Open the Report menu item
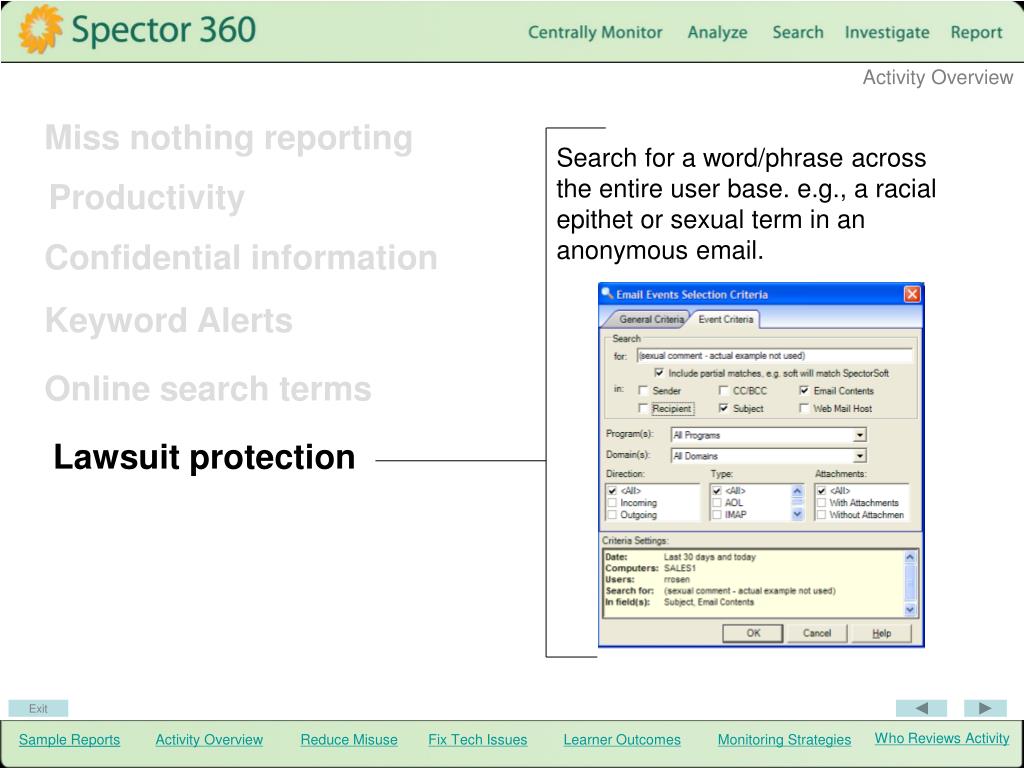 [x=976, y=33]
